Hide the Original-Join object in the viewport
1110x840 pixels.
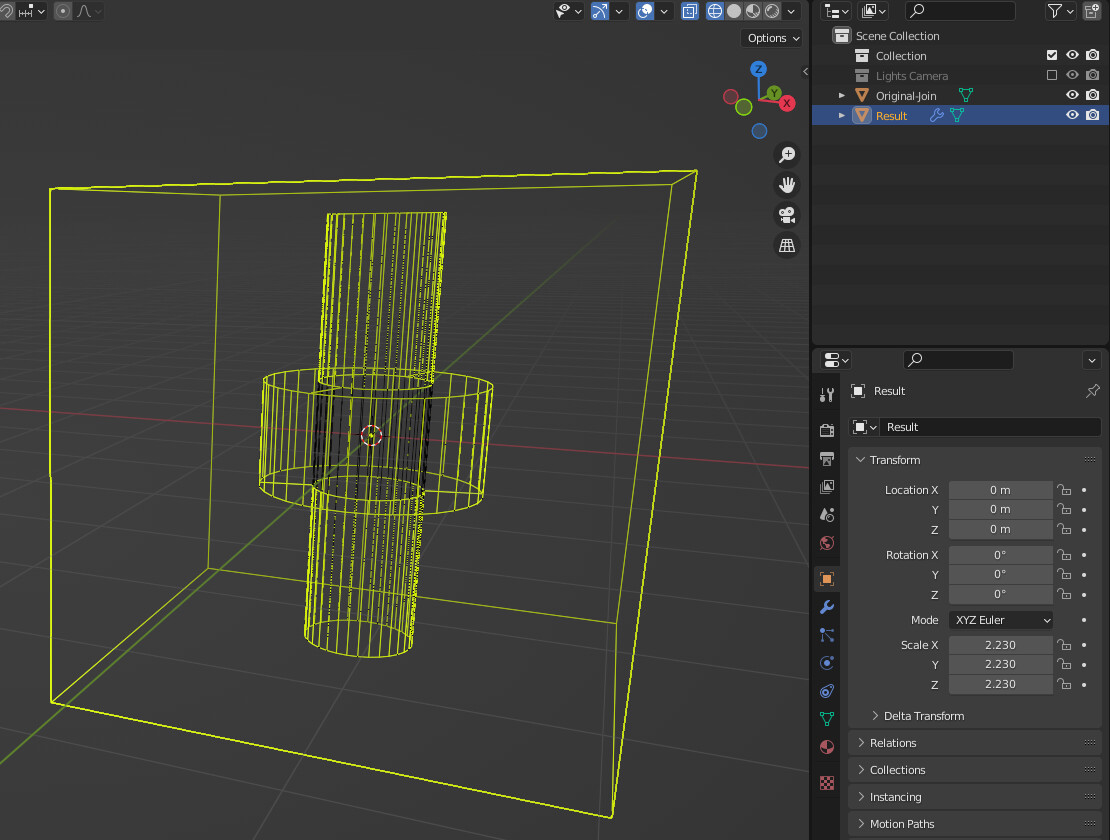click(x=1072, y=95)
